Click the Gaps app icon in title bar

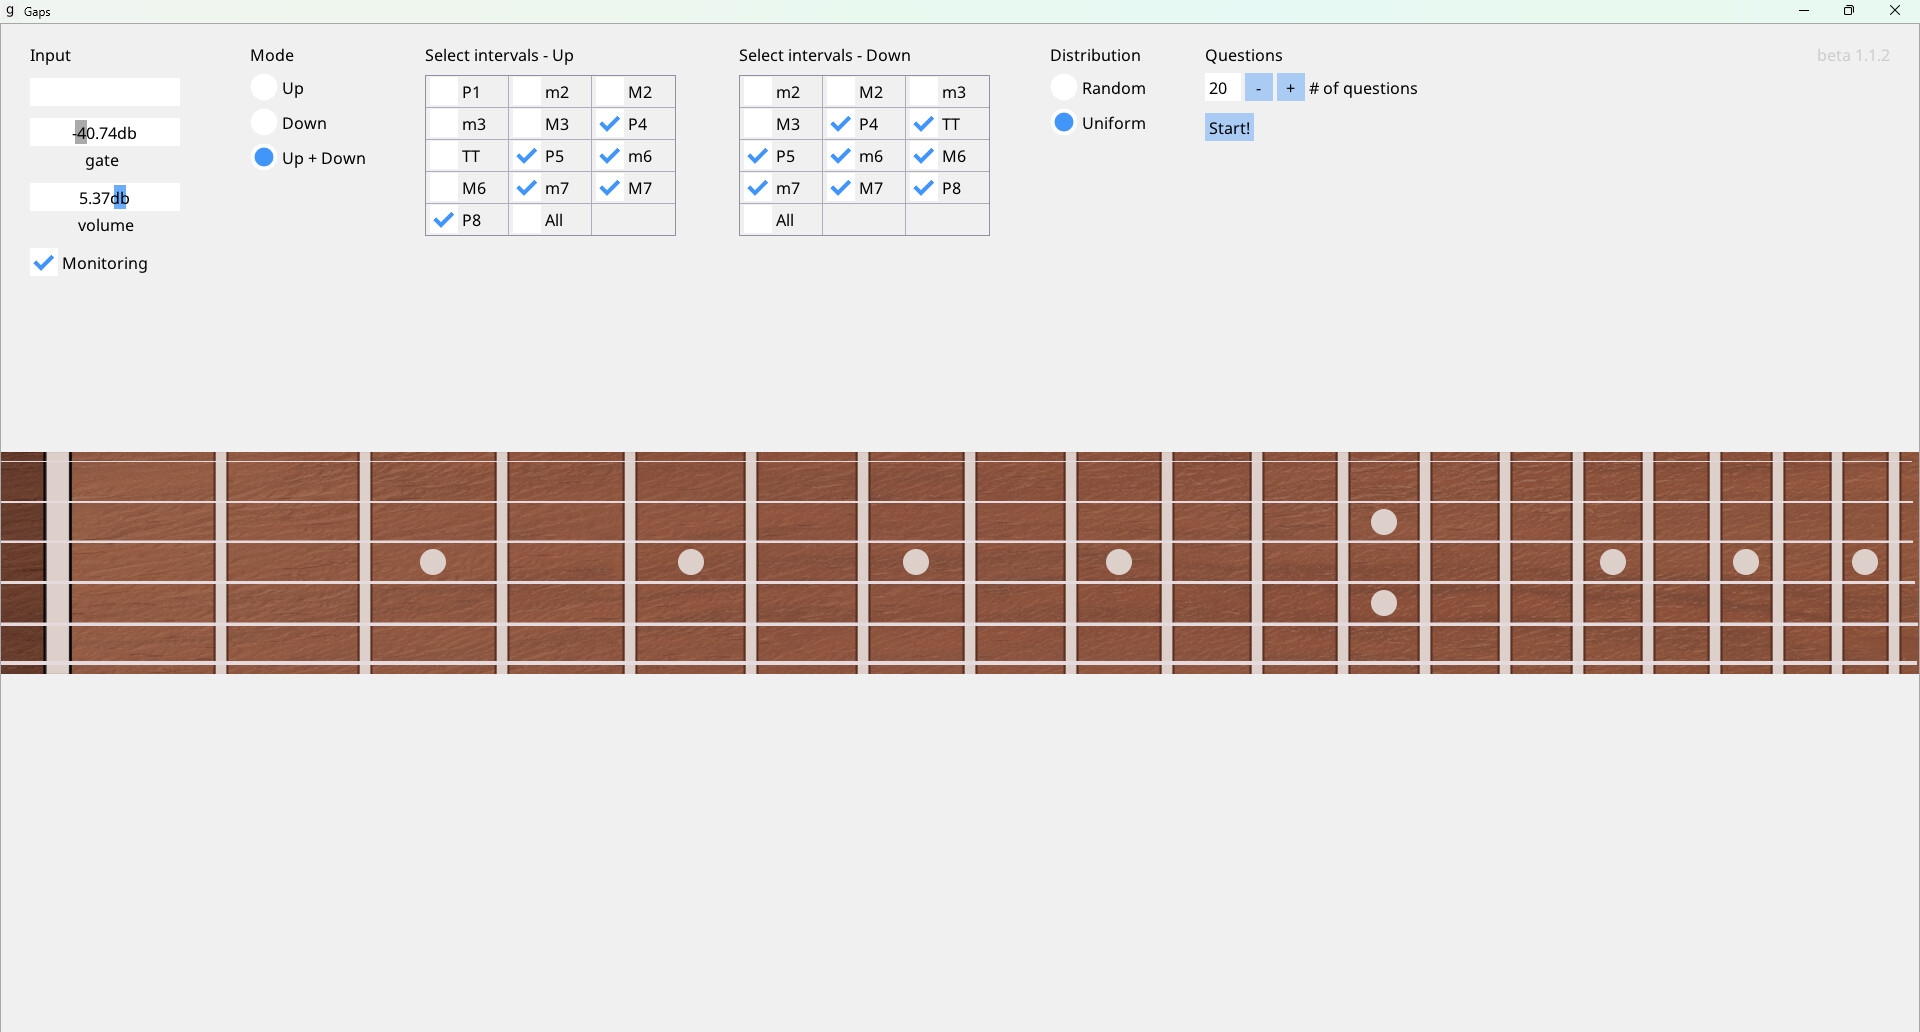pos(10,12)
